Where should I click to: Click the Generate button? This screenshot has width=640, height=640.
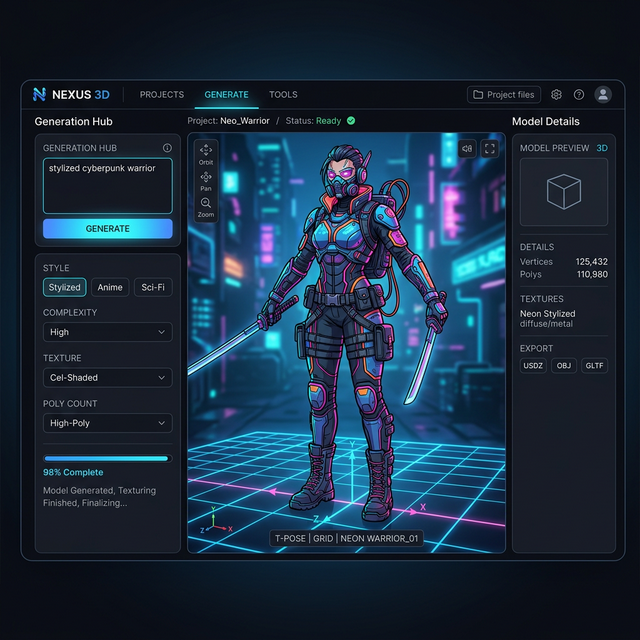[108, 229]
